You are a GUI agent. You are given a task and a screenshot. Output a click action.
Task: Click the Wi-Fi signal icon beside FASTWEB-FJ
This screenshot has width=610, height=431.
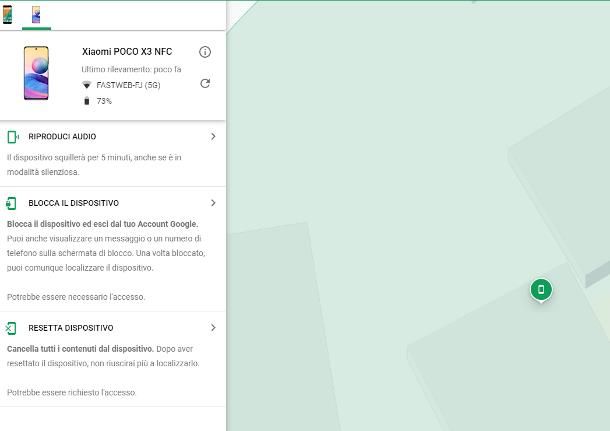pyautogui.click(x=86, y=85)
